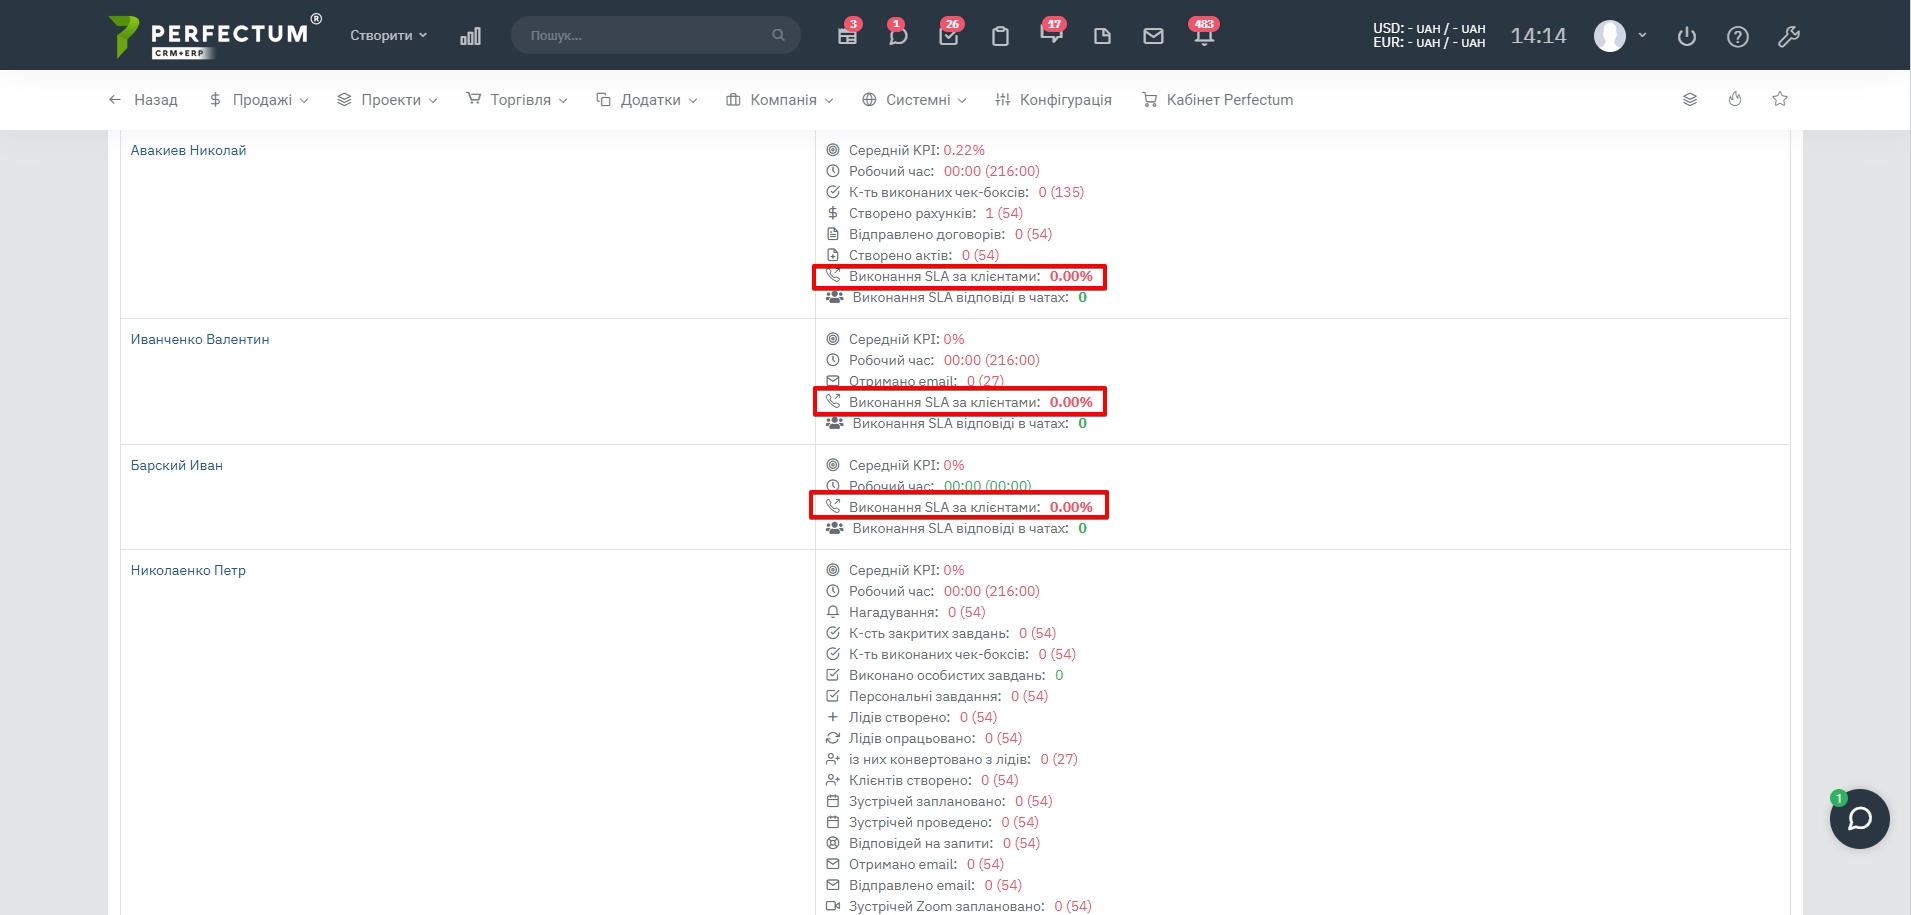Open the help question mark icon

pyautogui.click(x=1738, y=37)
